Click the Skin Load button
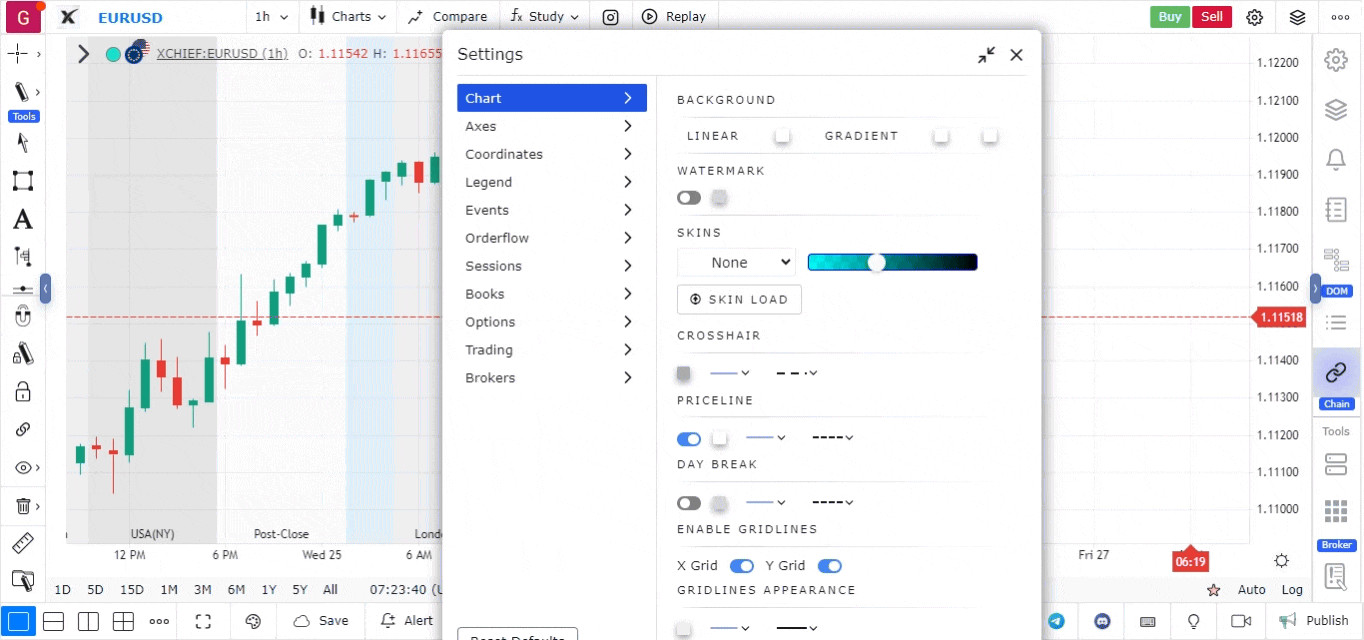Image resolution: width=1364 pixels, height=640 pixels. [739, 299]
